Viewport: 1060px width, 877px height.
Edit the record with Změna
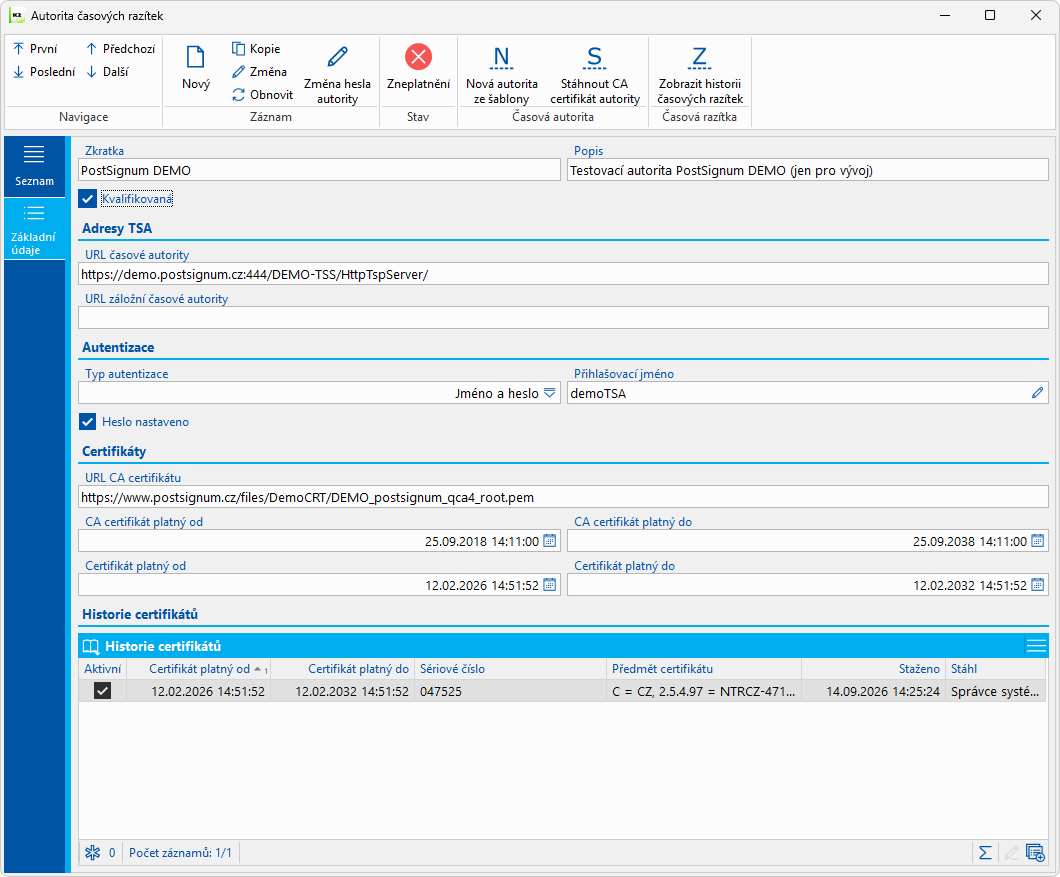pos(260,72)
